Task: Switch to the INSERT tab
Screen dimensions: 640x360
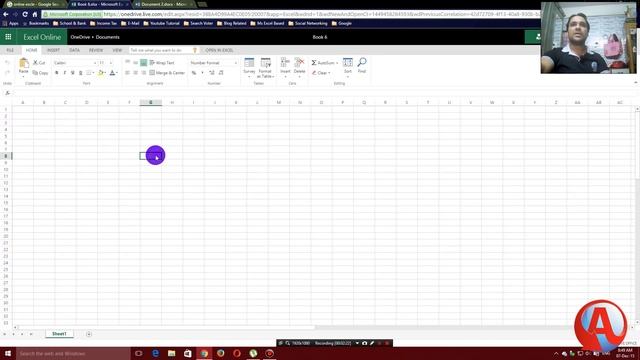Action: click(x=53, y=50)
